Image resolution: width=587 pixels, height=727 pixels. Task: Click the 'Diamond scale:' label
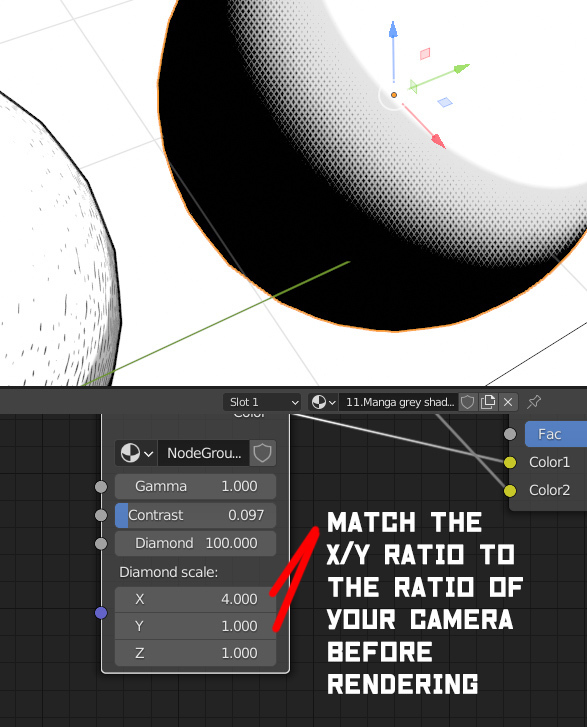point(168,572)
